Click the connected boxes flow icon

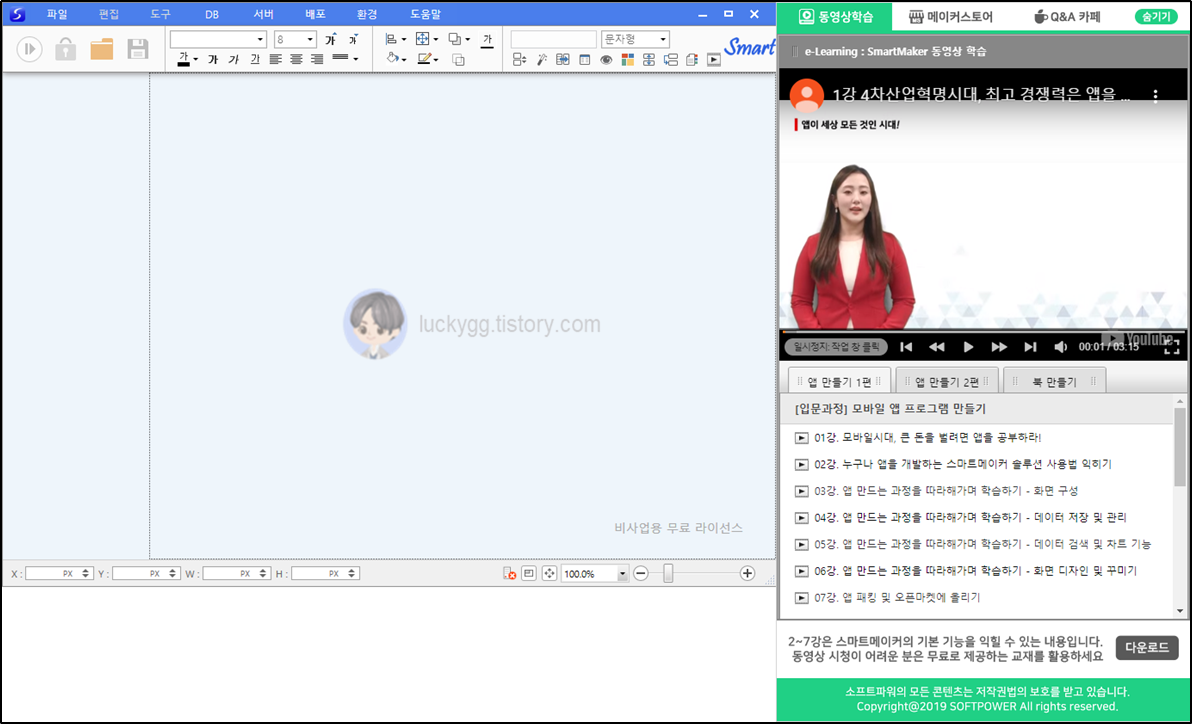click(670, 59)
